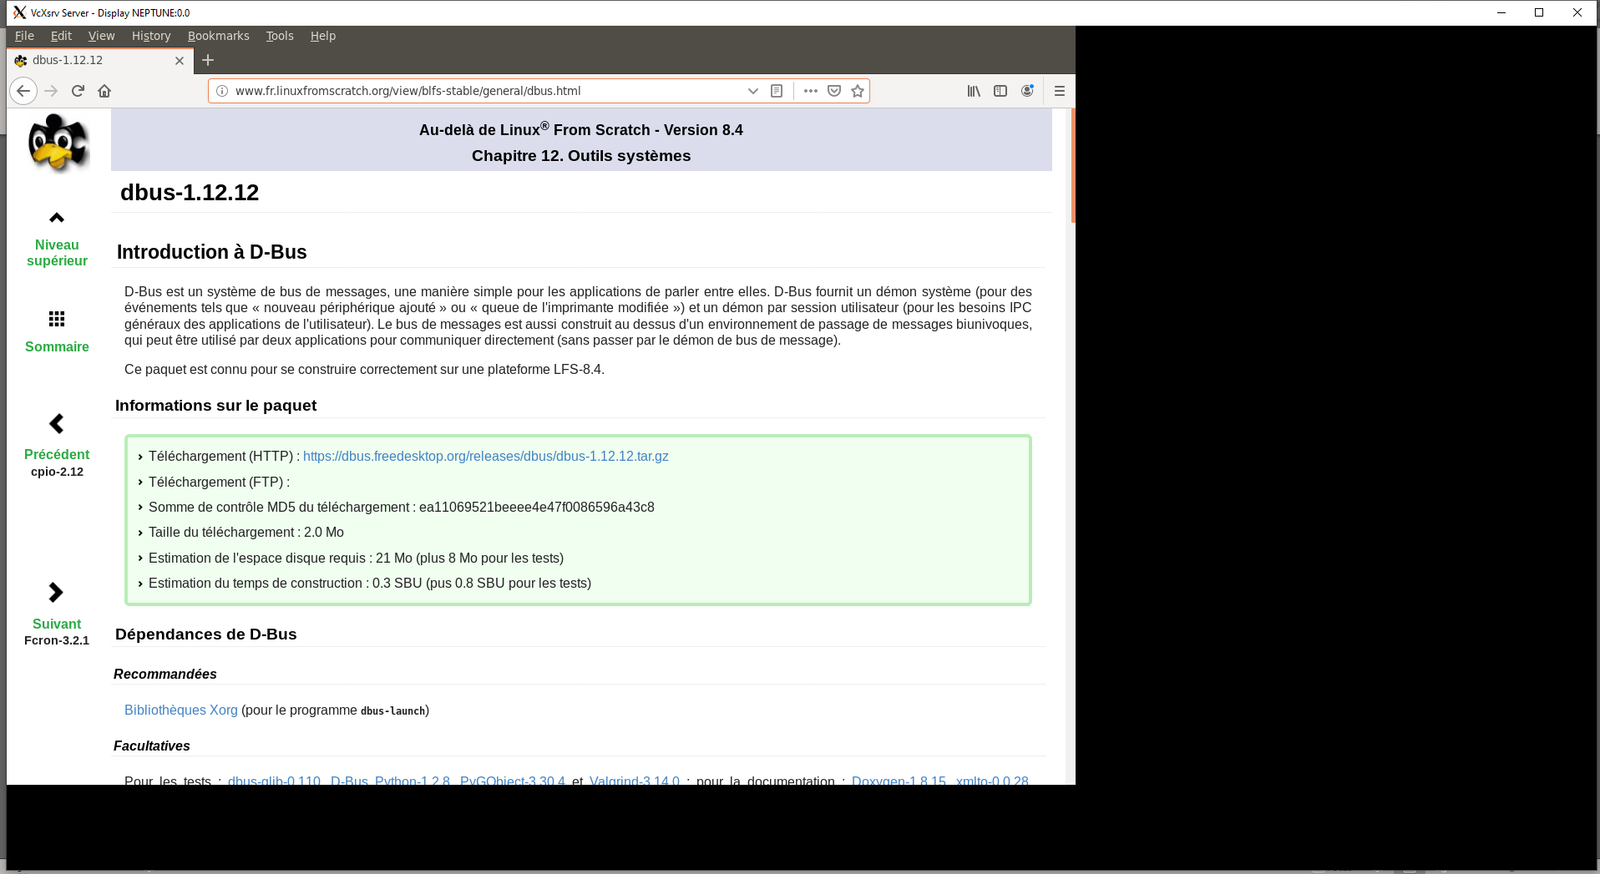Image resolution: width=1600 pixels, height=874 pixels.
Task: Open the Sommaire link
Action: pyautogui.click(x=57, y=347)
